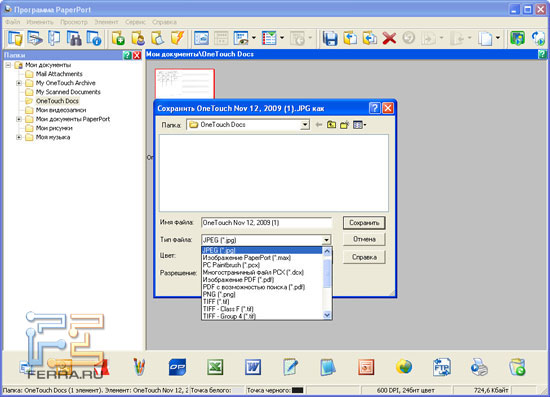
Task: Click the PowerPoint icon in the bottom bar
Action: [x=366, y=367]
